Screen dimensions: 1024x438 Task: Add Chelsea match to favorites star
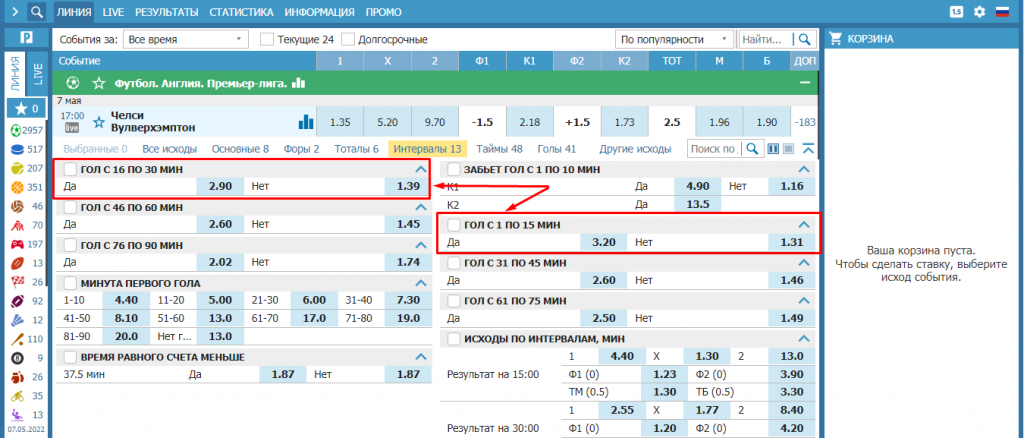coord(98,122)
